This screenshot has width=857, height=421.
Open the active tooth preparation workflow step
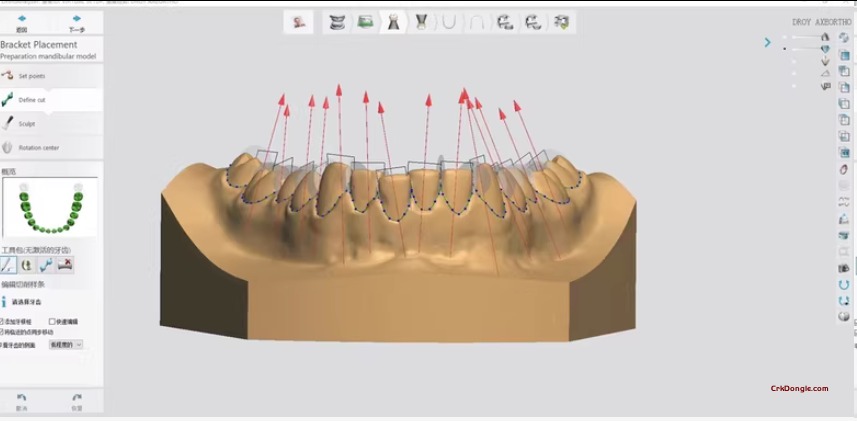392,22
